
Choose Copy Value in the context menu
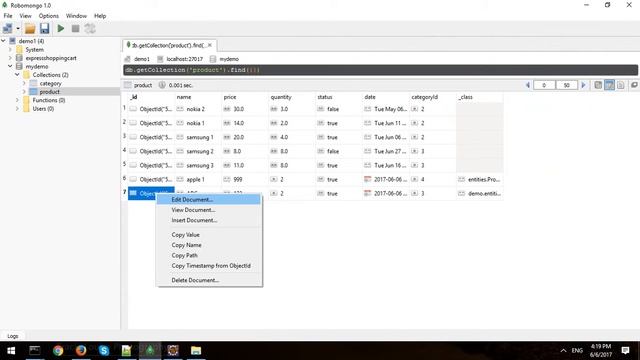[209, 235]
